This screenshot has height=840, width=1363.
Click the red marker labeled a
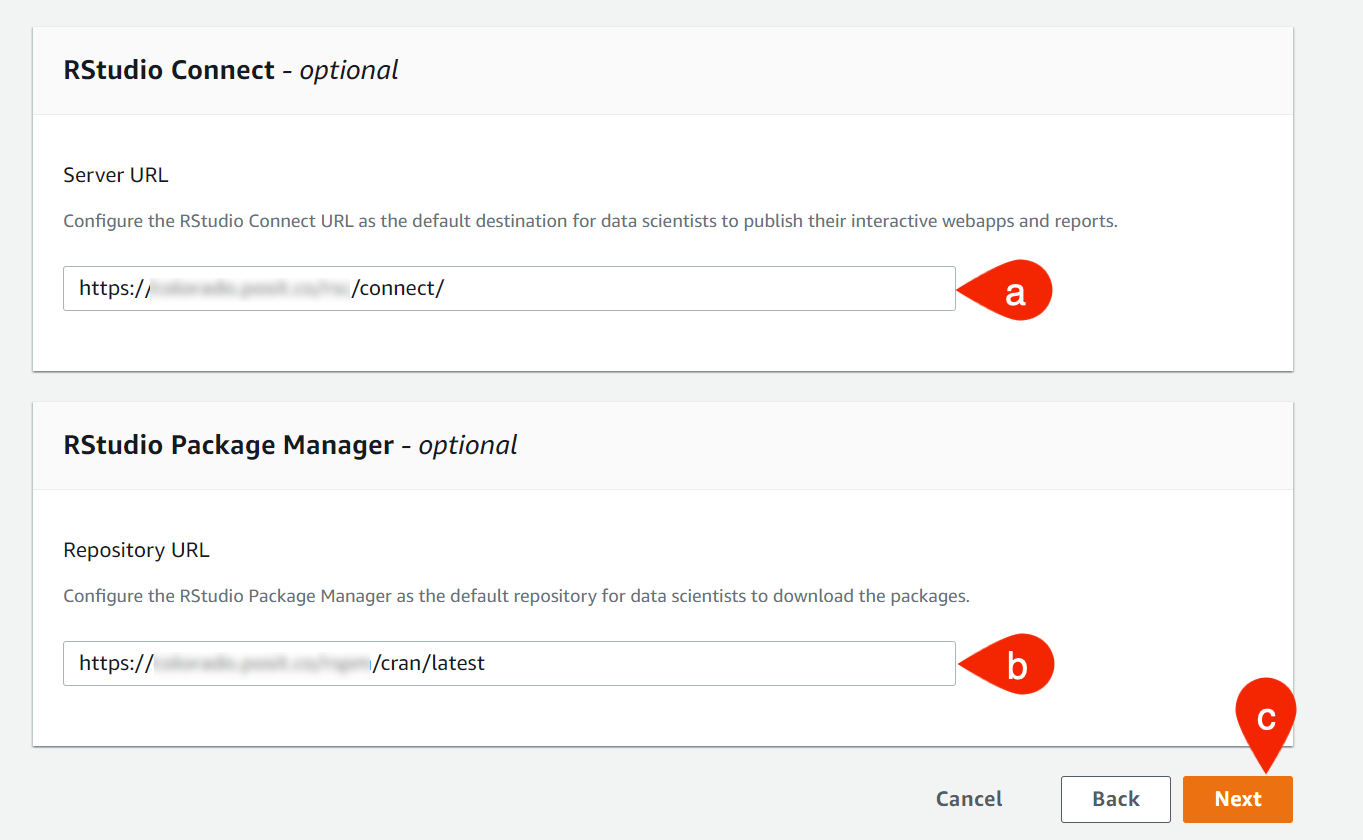pyautogui.click(x=1010, y=292)
